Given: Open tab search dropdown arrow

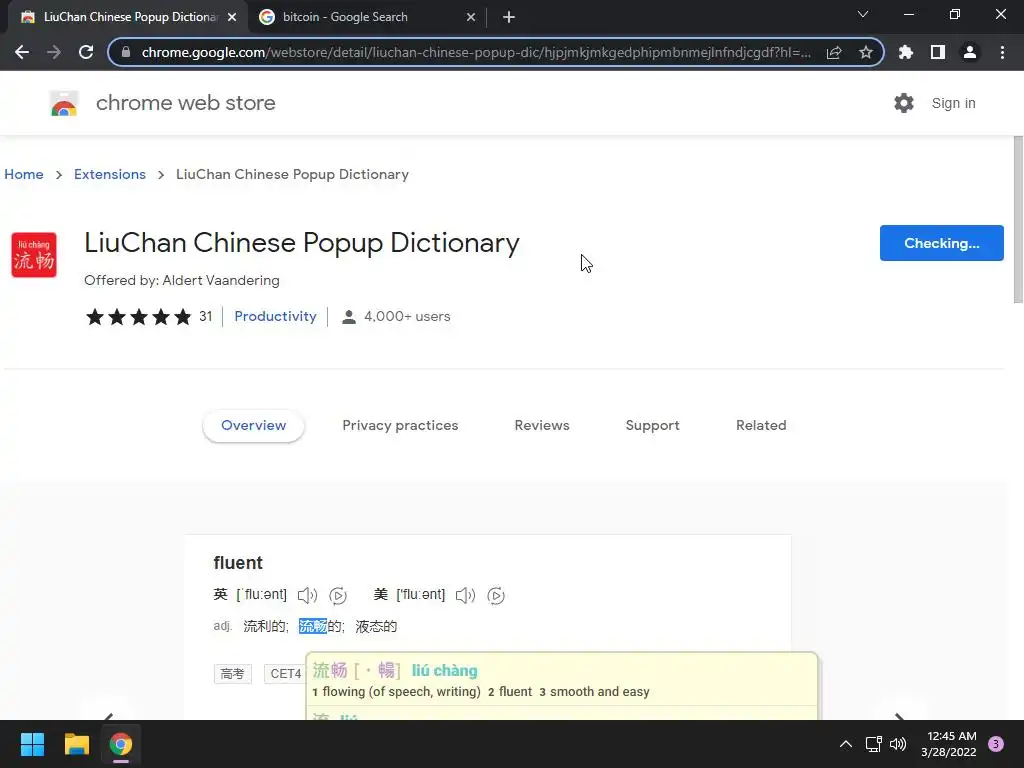Looking at the screenshot, I should point(863,14).
